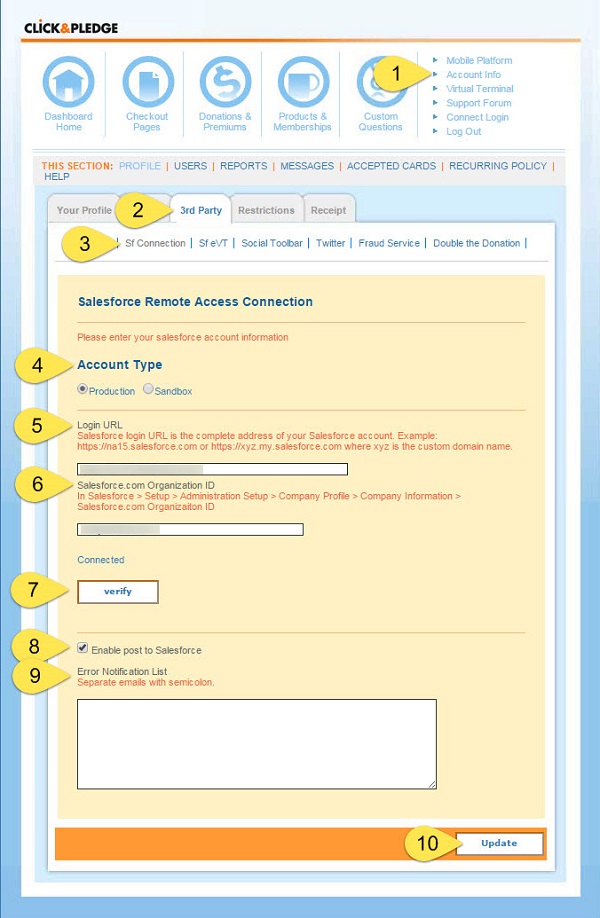Click the Log Out link

pos(464,131)
